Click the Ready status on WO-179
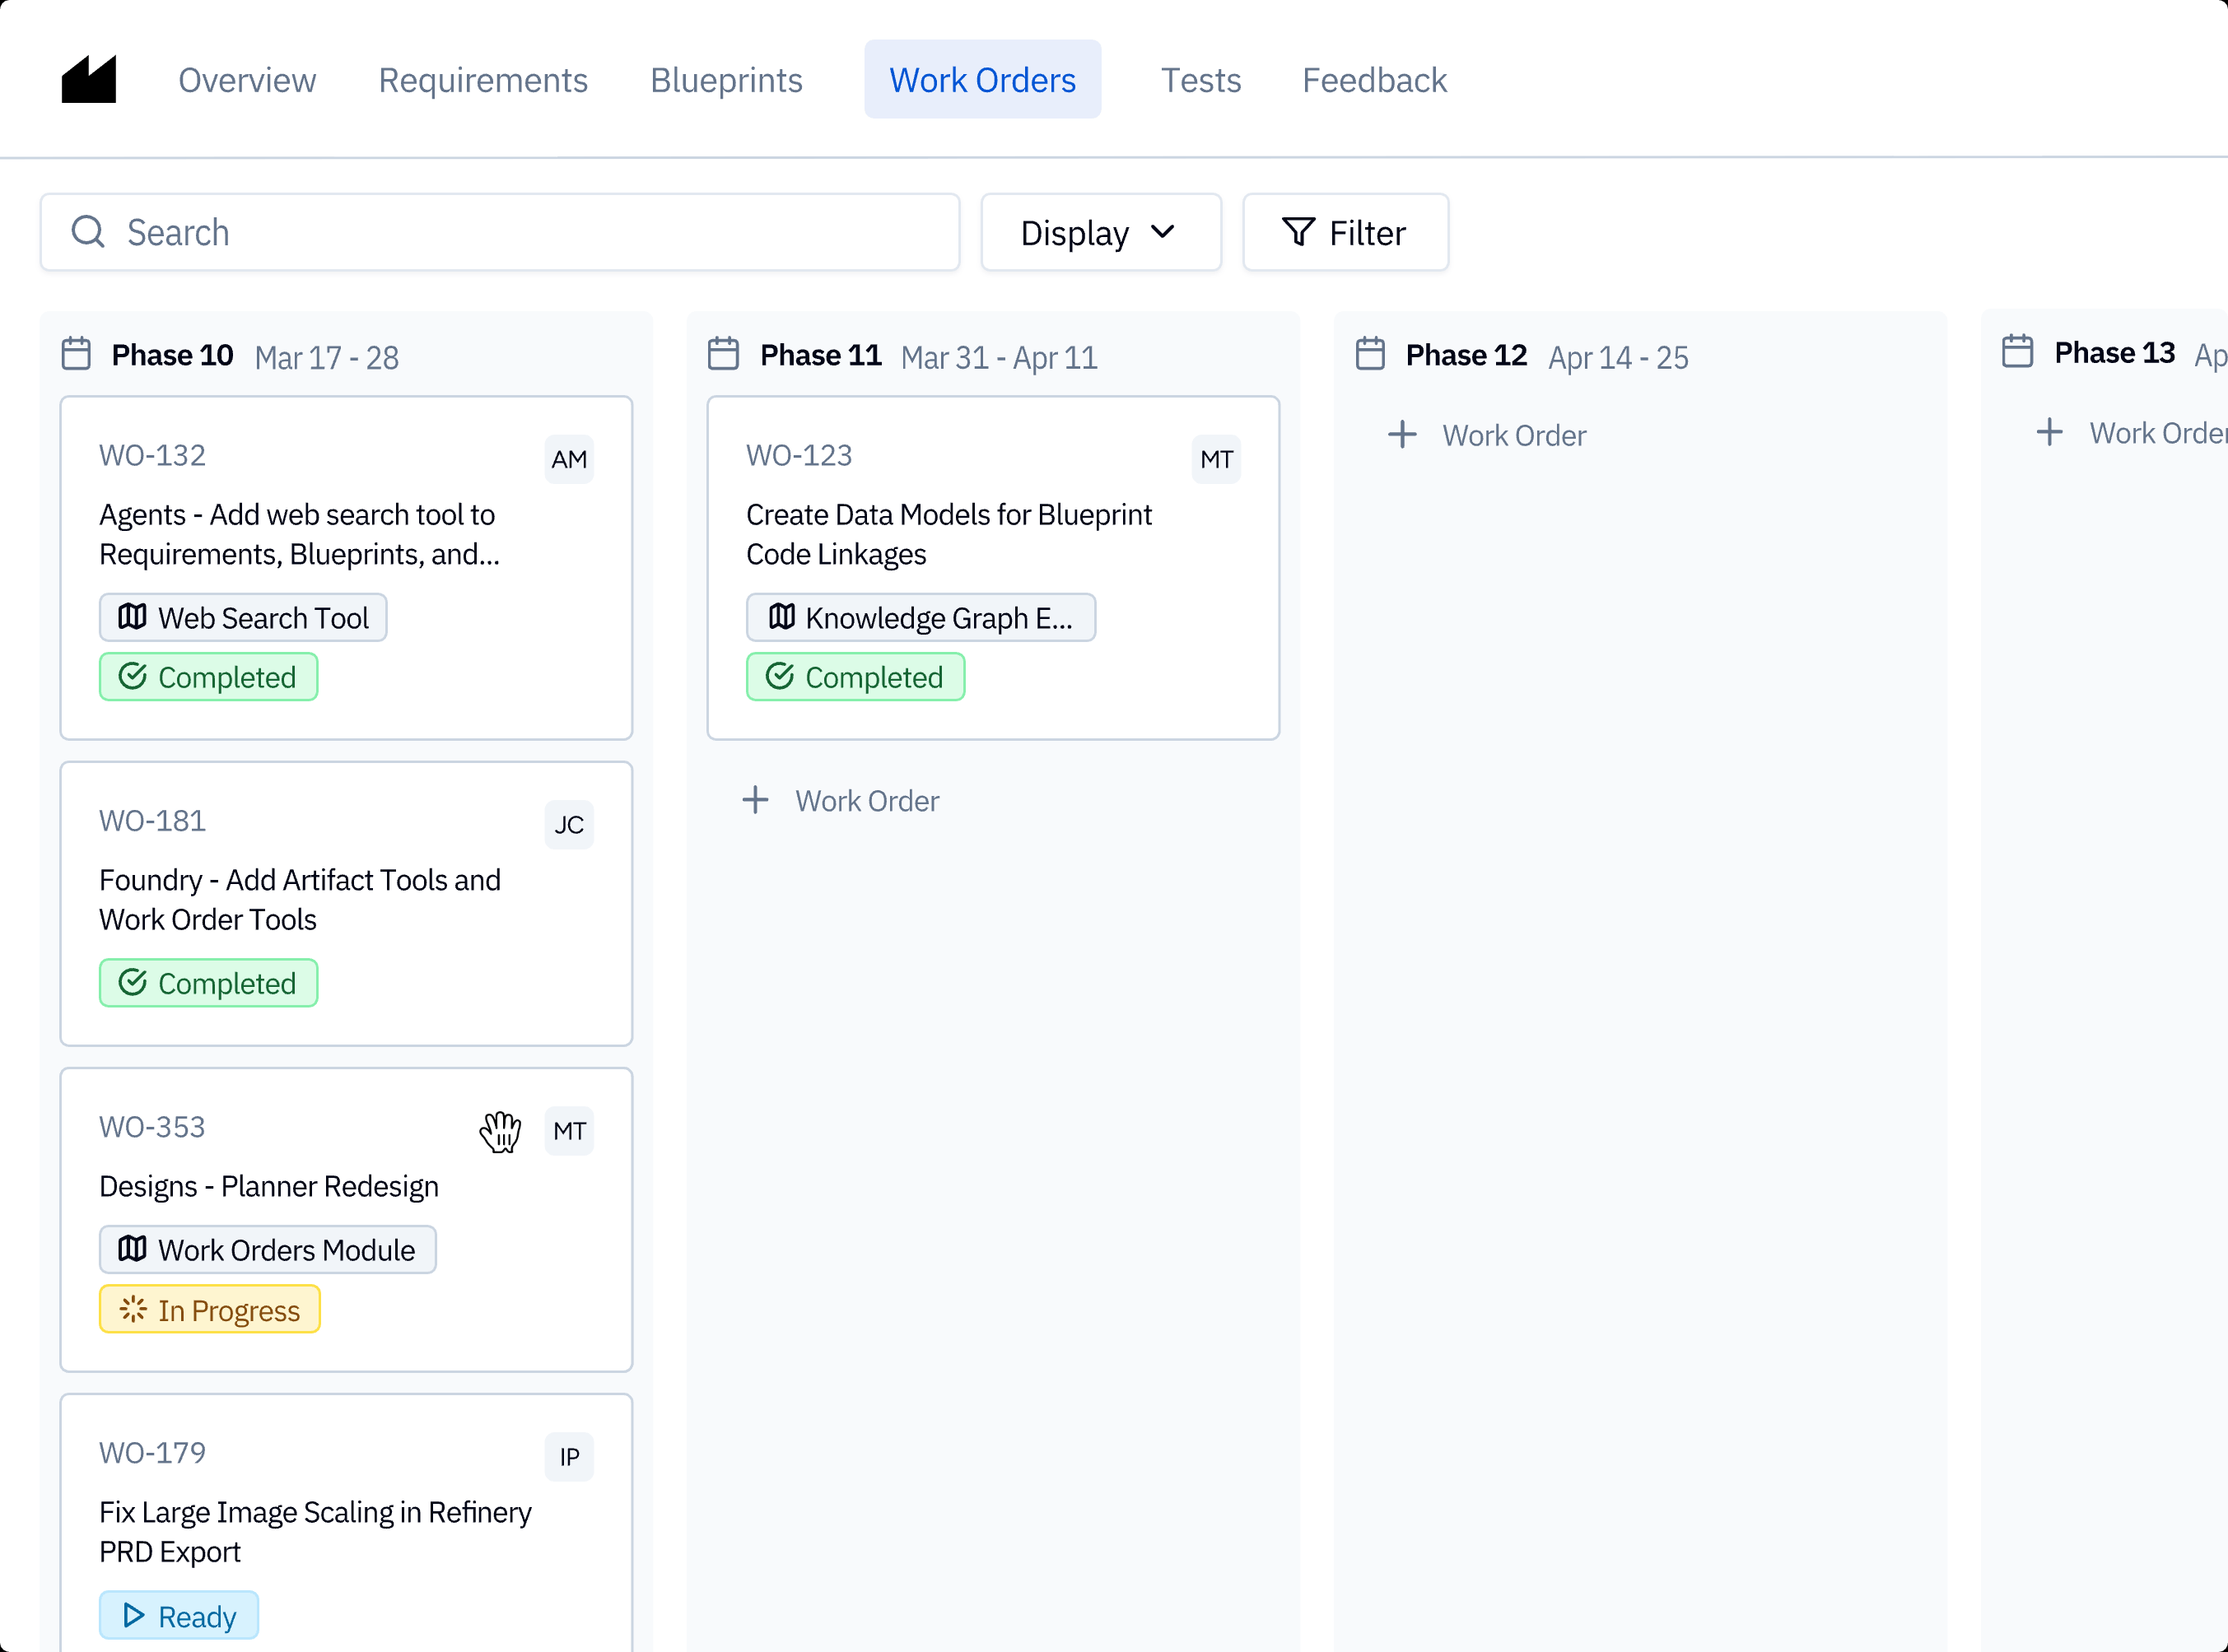 [179, 1616]
